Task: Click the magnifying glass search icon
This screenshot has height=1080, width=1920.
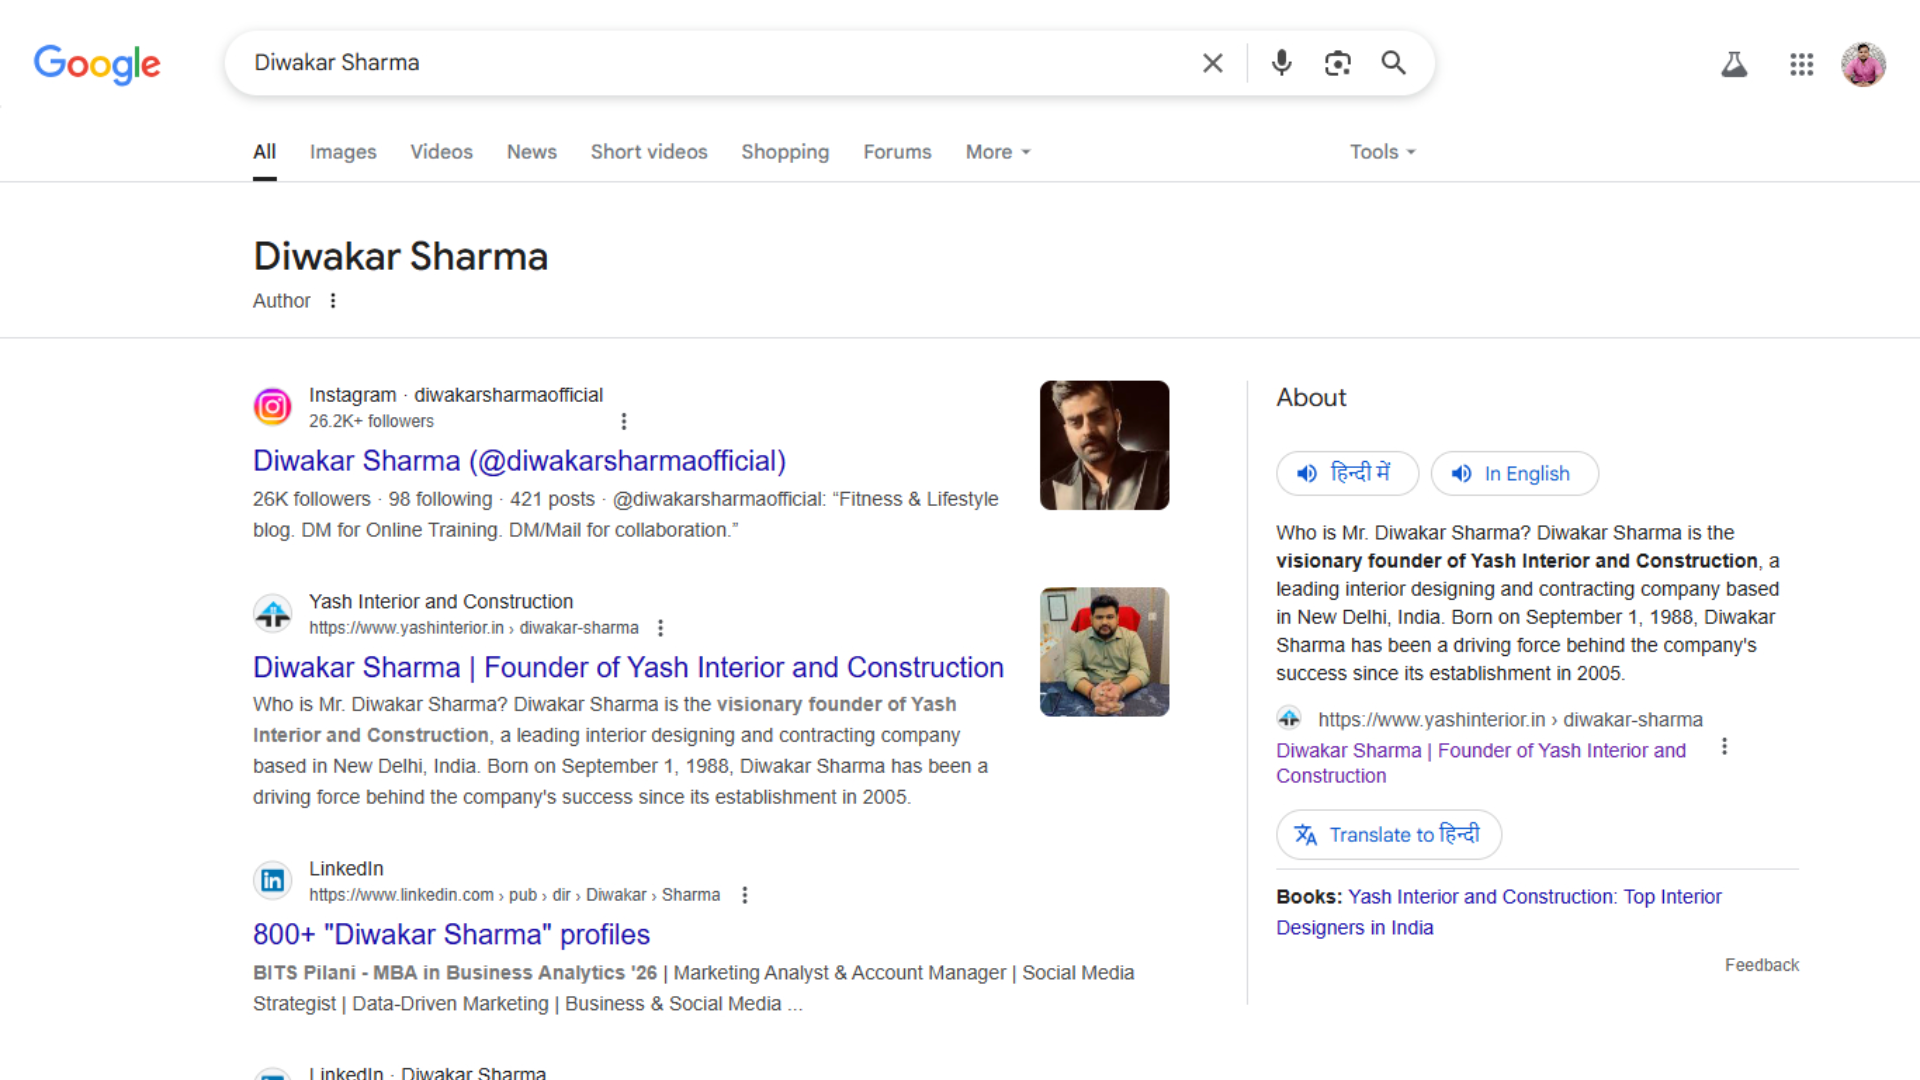Action: coord(1393,63)
